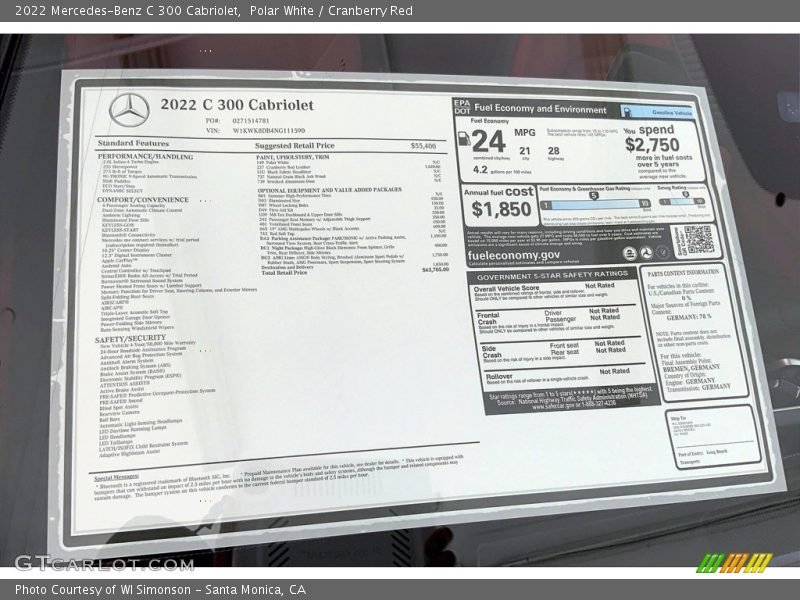Select the $2,750 five-year fuel cost amount
The width and height of the screenshot is (800, 600).
point(652,145)
